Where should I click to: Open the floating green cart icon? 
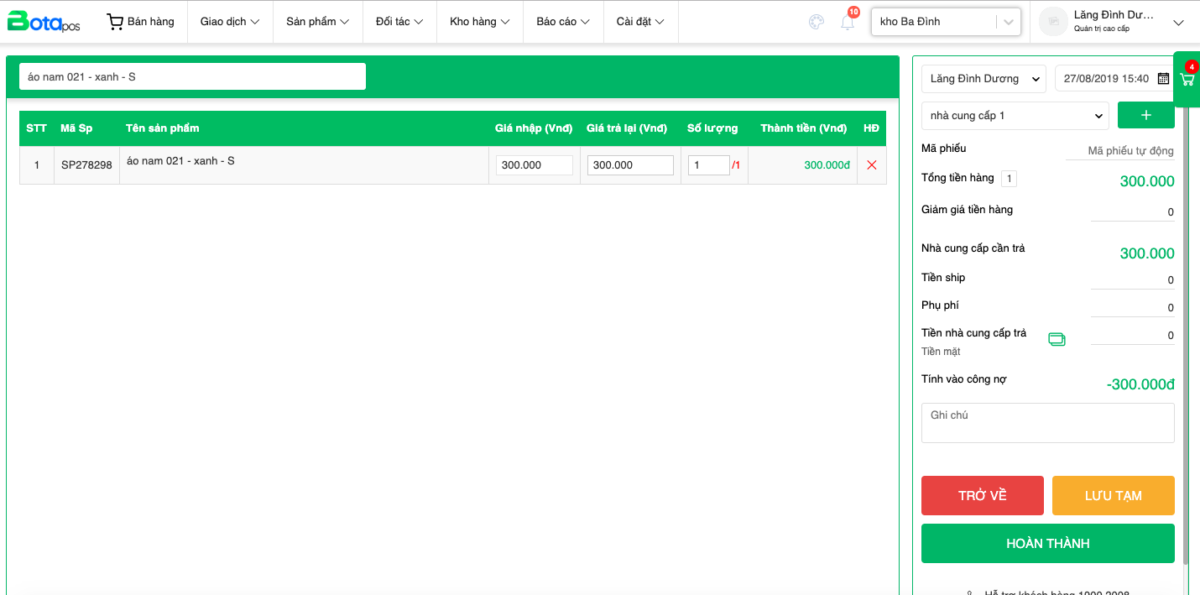pyautogui.click(x=1187, y=79)
